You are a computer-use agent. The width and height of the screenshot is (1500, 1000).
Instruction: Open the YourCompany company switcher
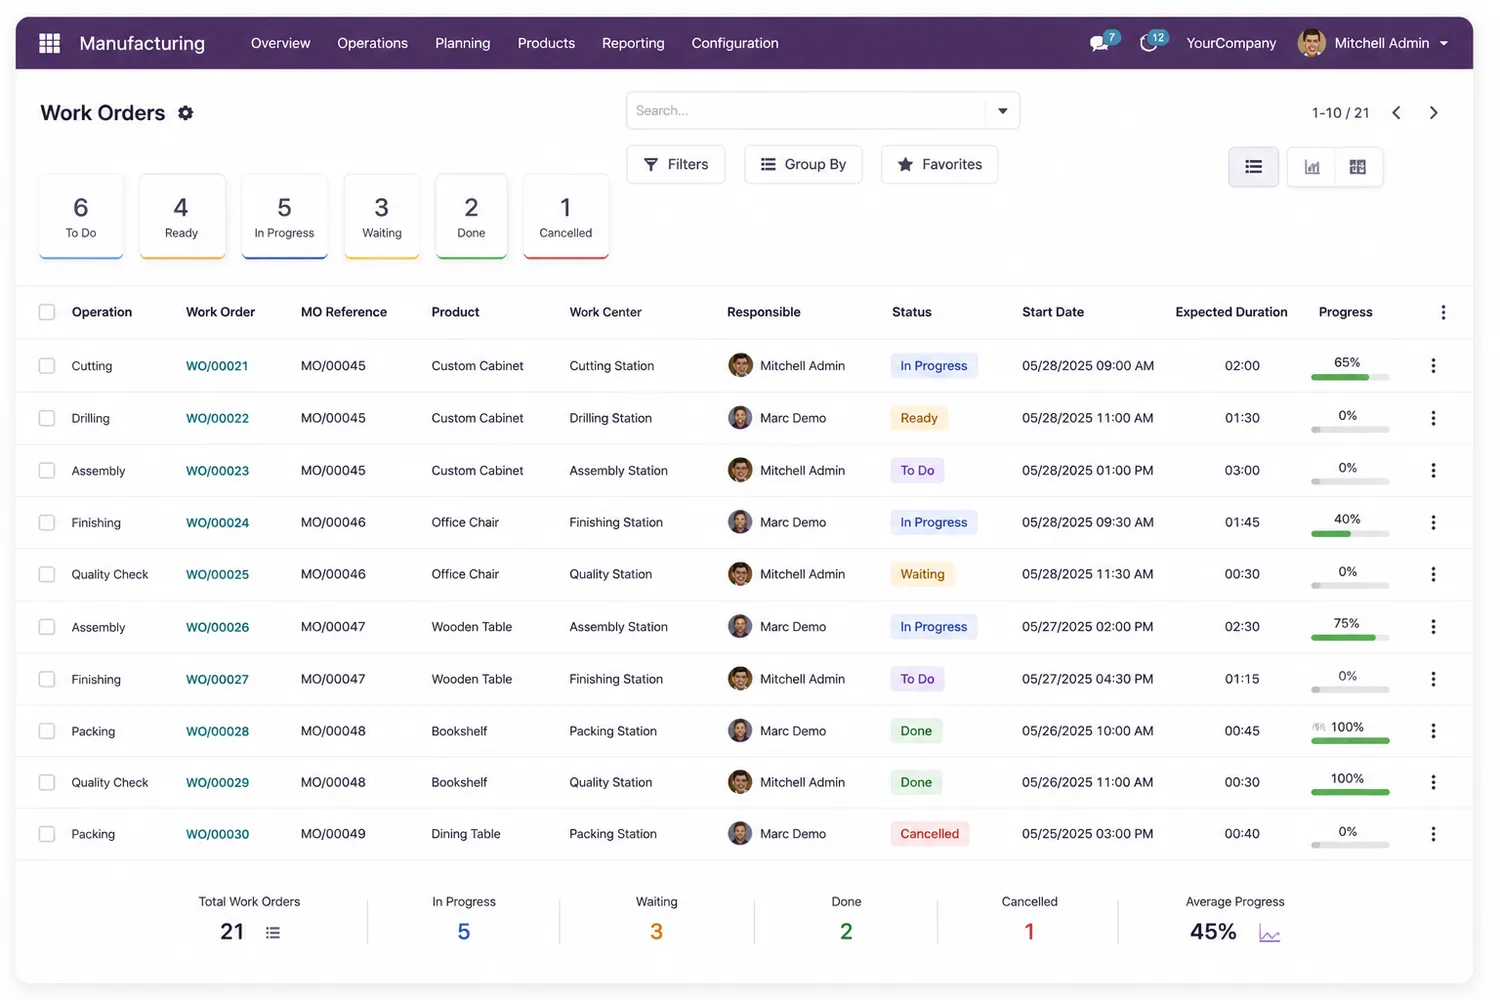1231,43
